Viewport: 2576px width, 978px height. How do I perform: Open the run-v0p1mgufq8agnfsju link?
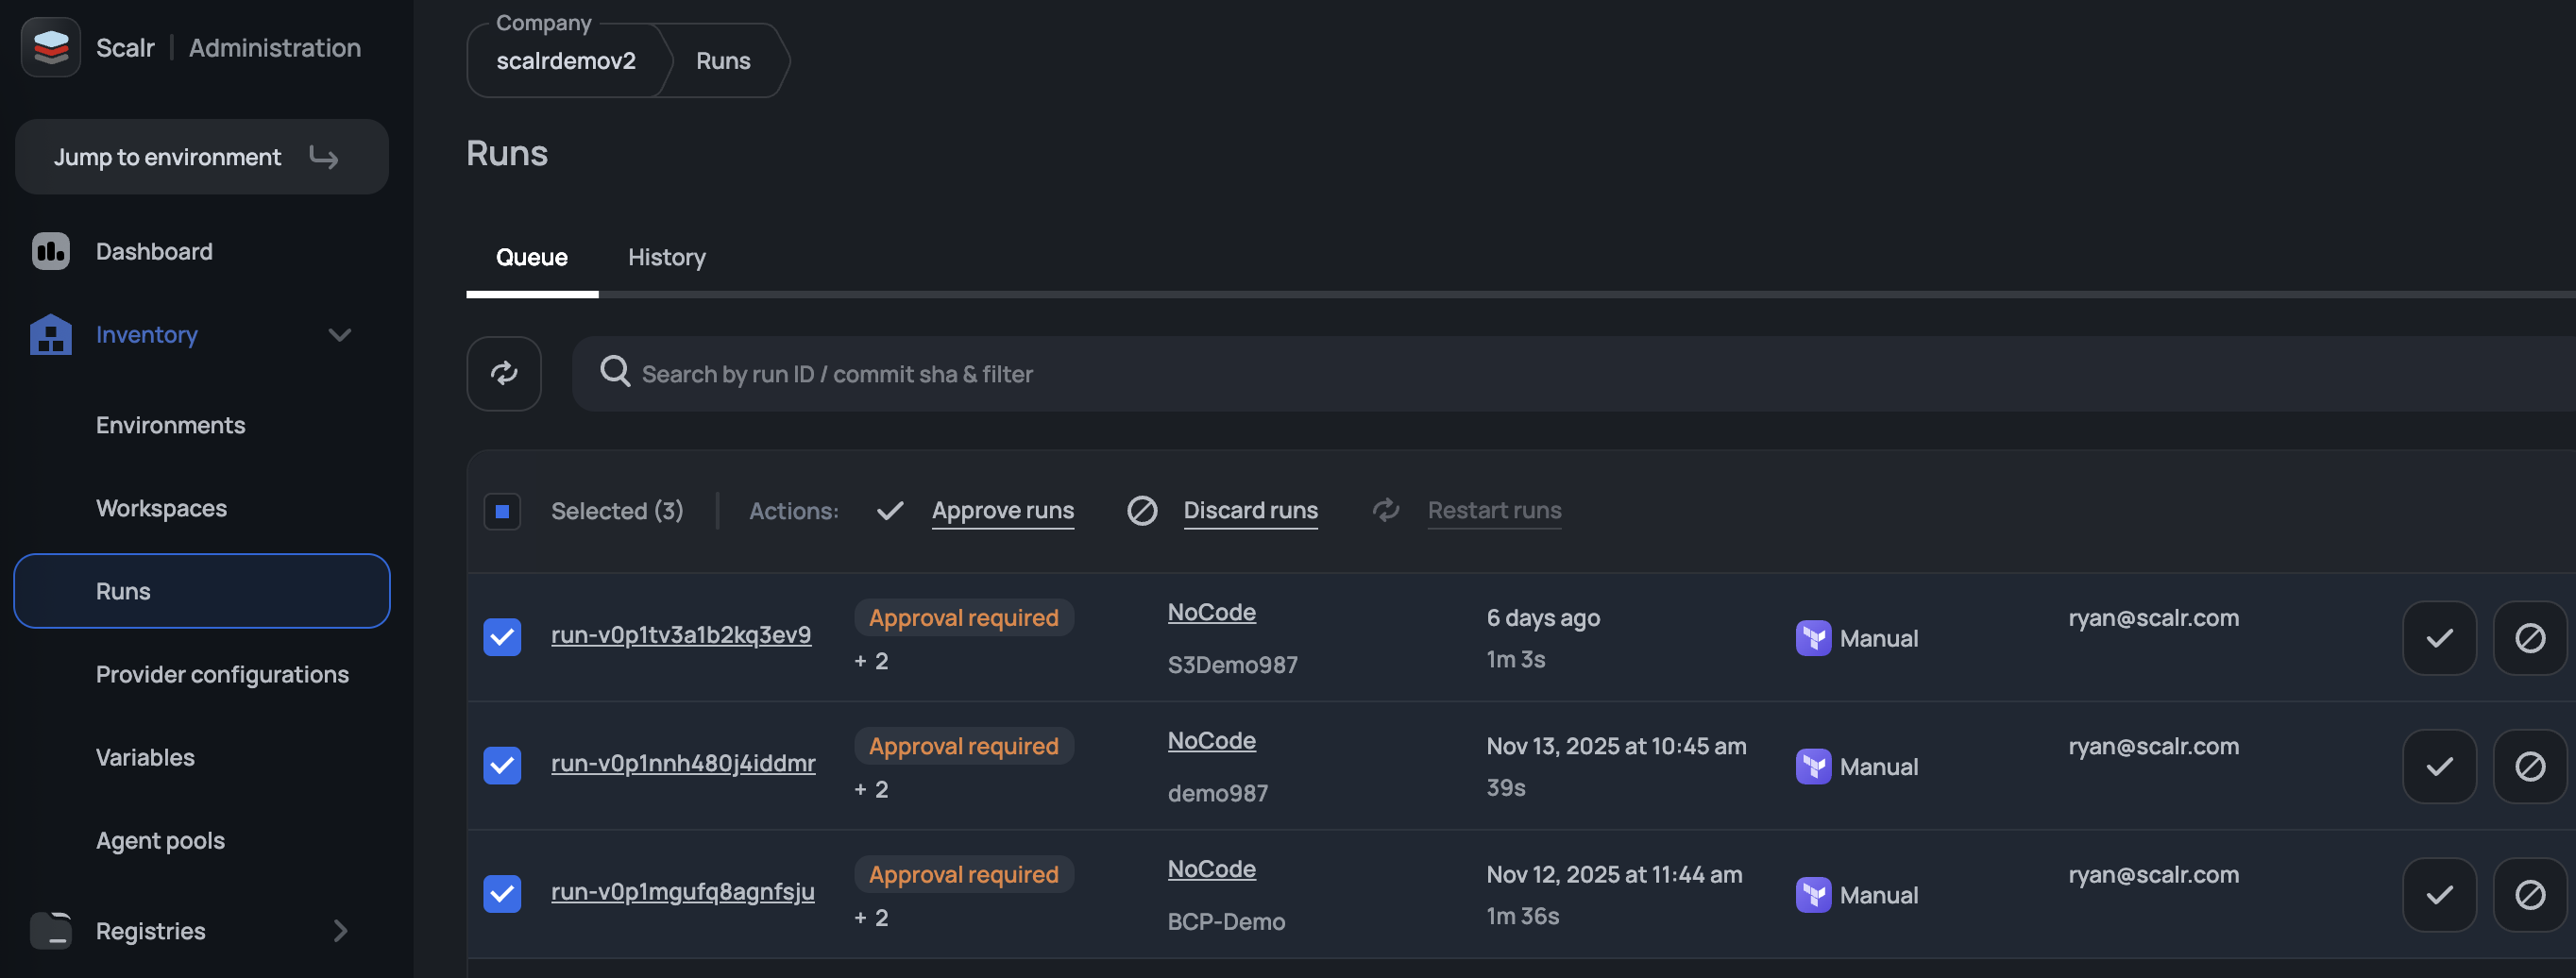pyautogui.click(x=682, y=891)
